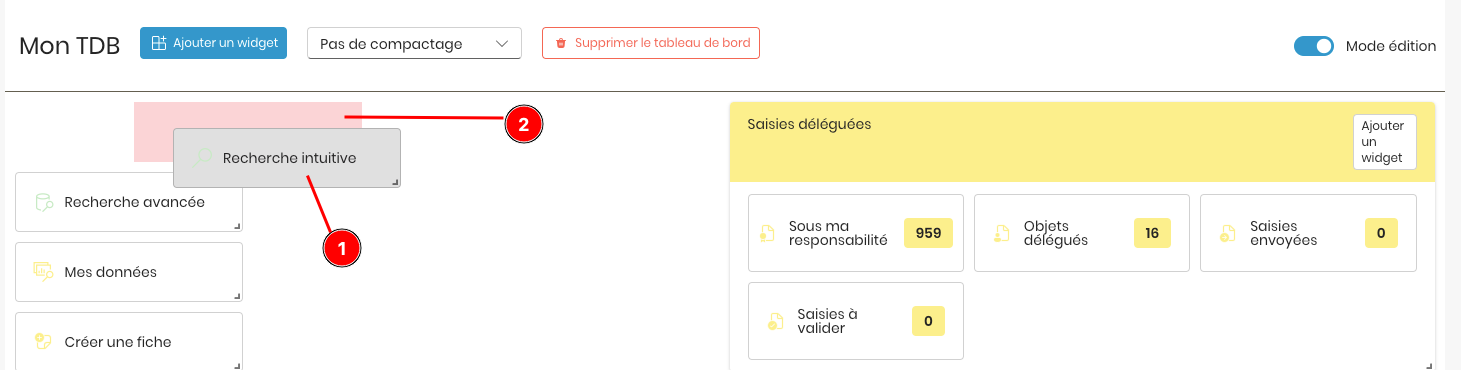
Task: Click the 16 badge on Objets délégués
Action: pos(1152,233)
